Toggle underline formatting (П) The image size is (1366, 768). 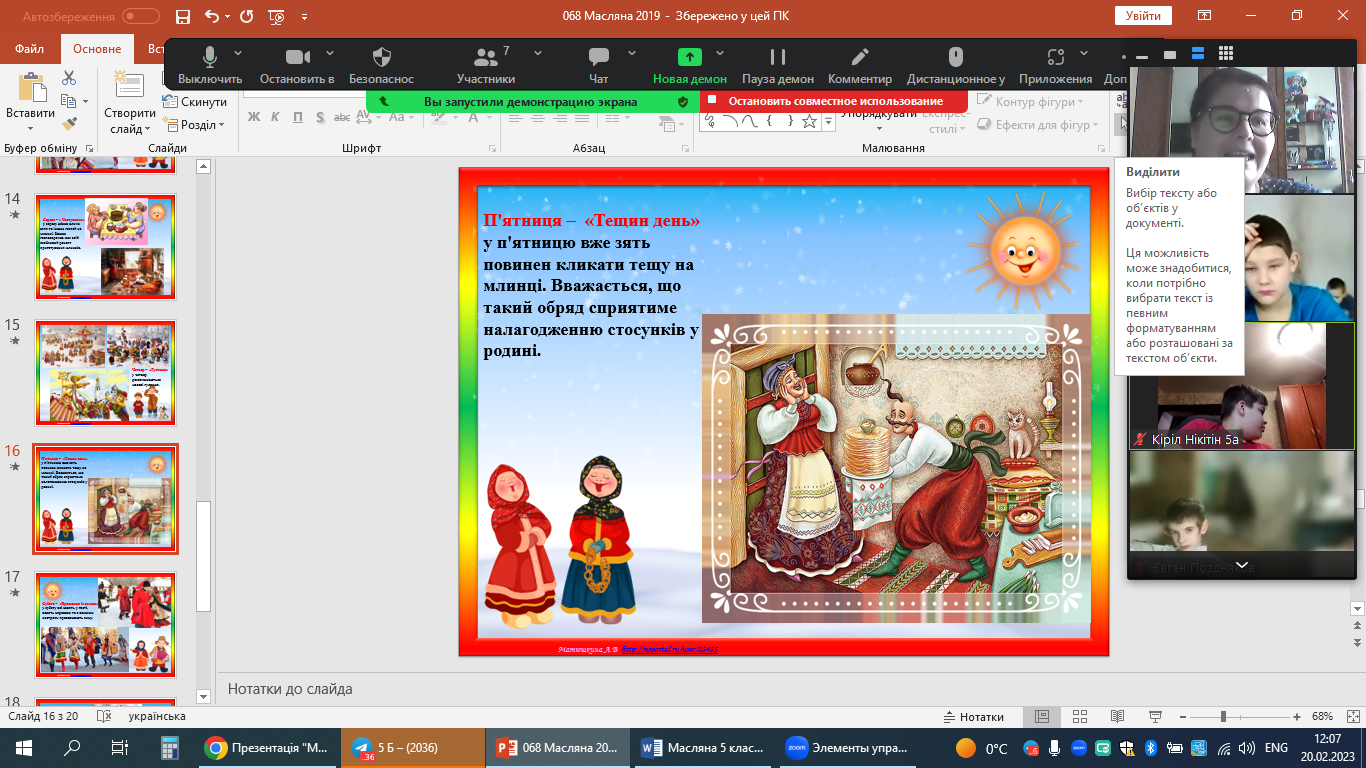click(x=297, y=117)
